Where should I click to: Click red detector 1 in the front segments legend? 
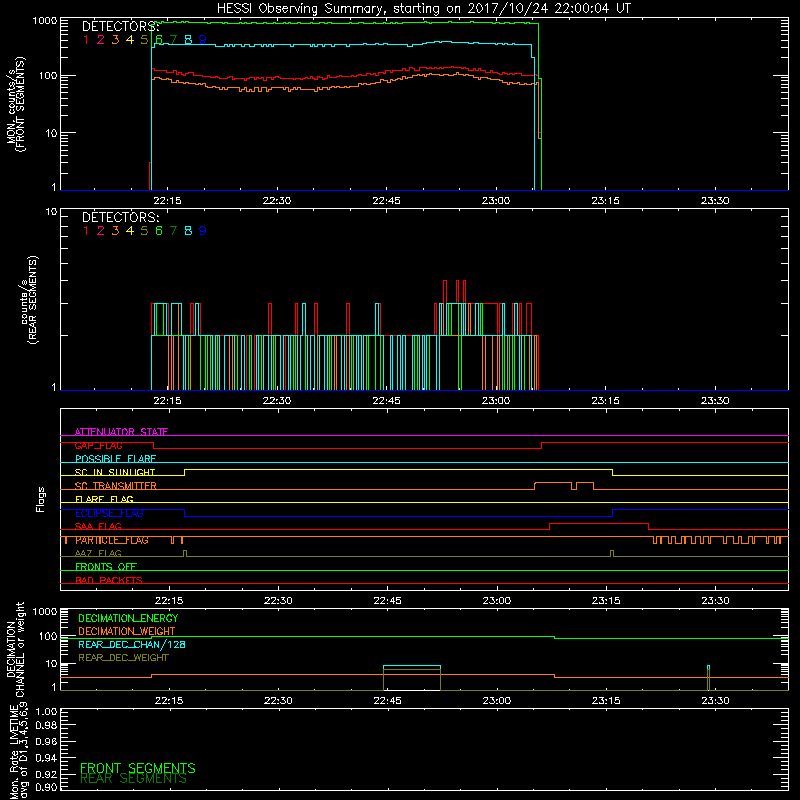86,39
